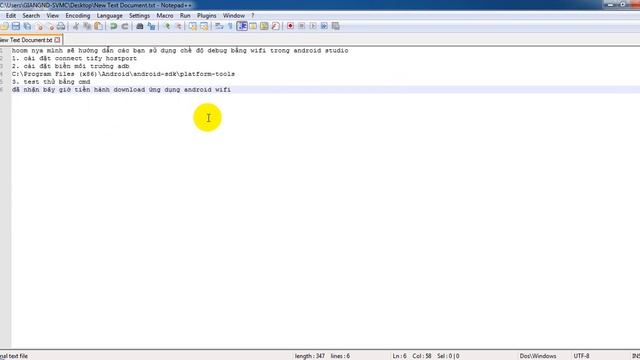Undo the last edit via toolbar
This screenshot has height=360, width=640.
tap(113, 26)
